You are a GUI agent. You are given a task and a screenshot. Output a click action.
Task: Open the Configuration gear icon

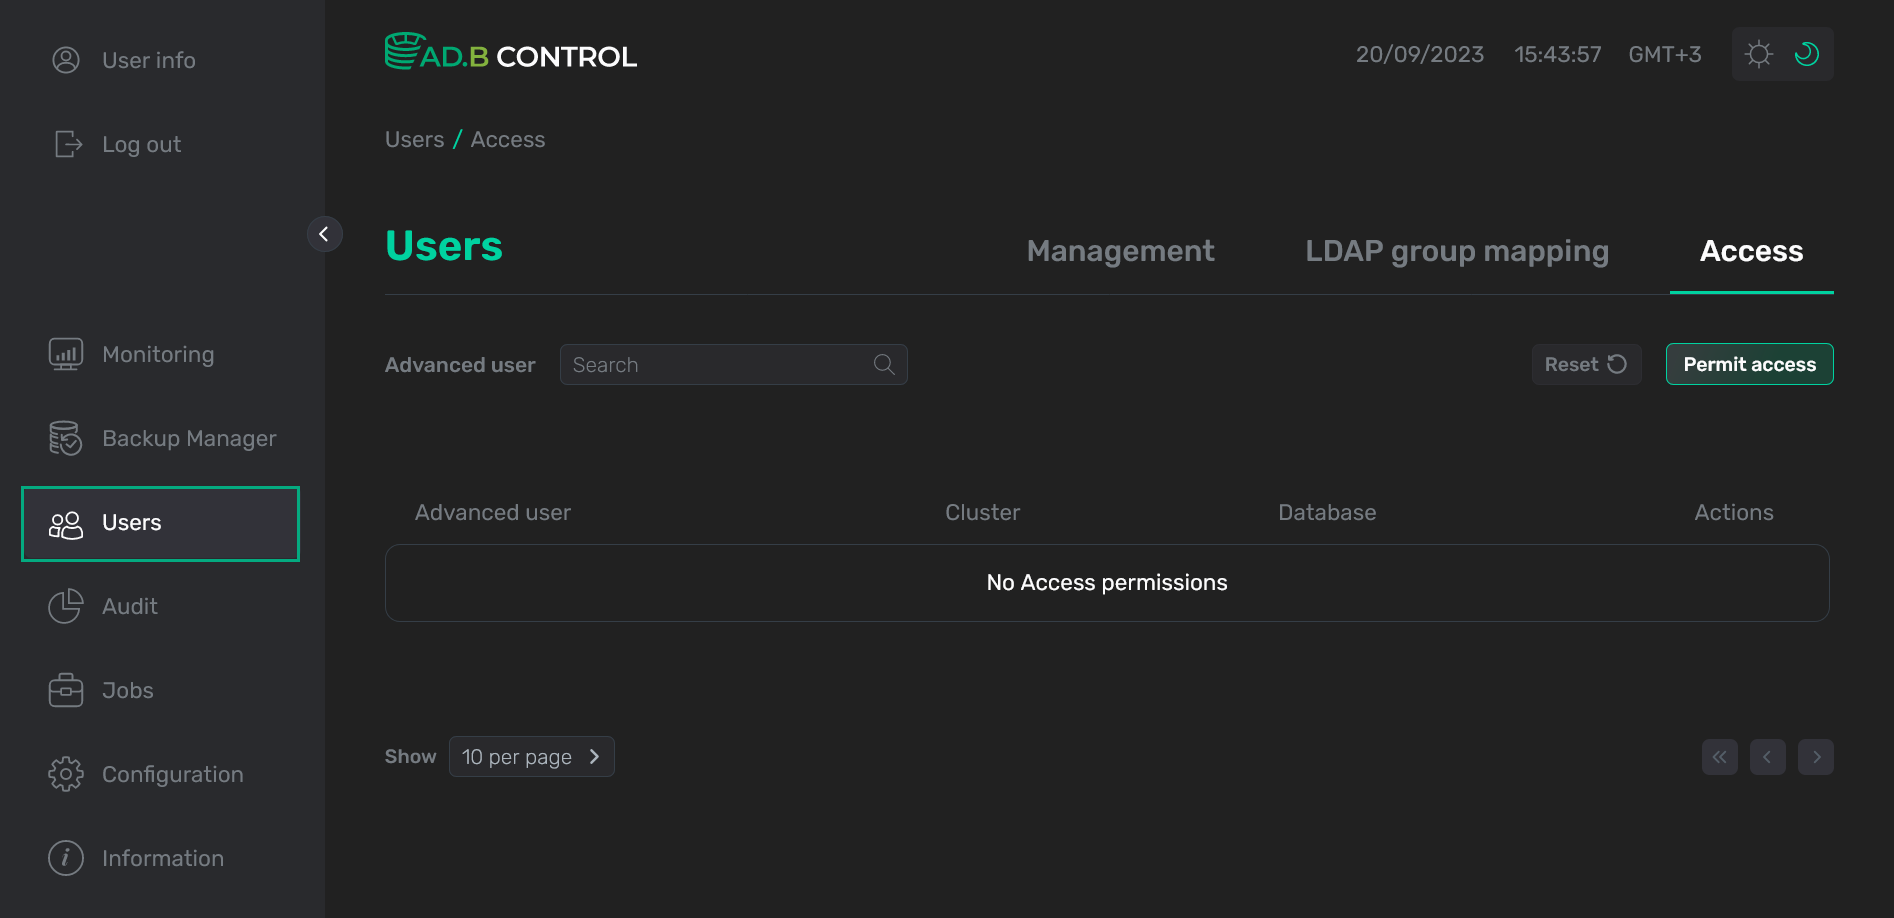(x=65, y=774)
